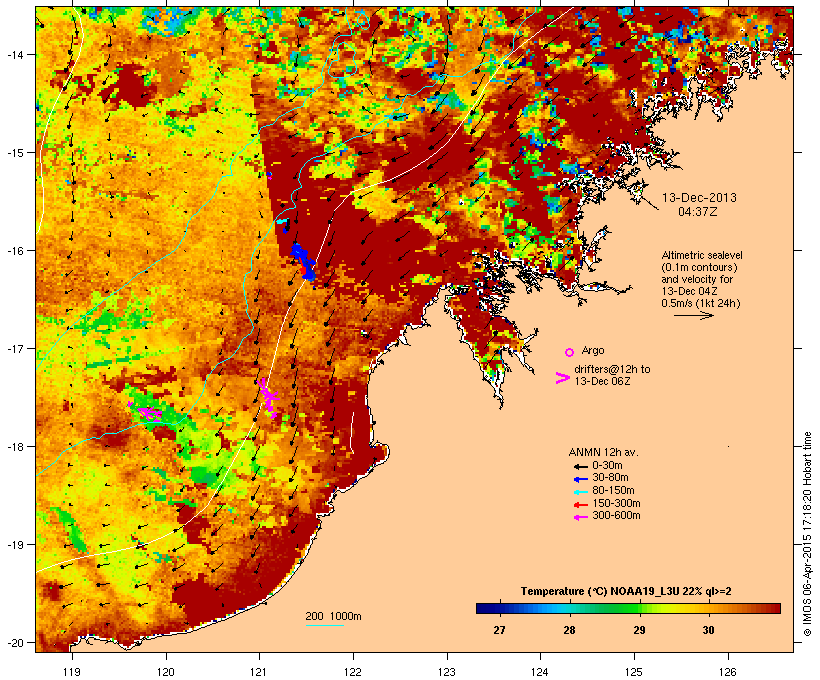Click the 200 1000m isobath label
Viewport: 820px width, 680px height.
point(333,616)
